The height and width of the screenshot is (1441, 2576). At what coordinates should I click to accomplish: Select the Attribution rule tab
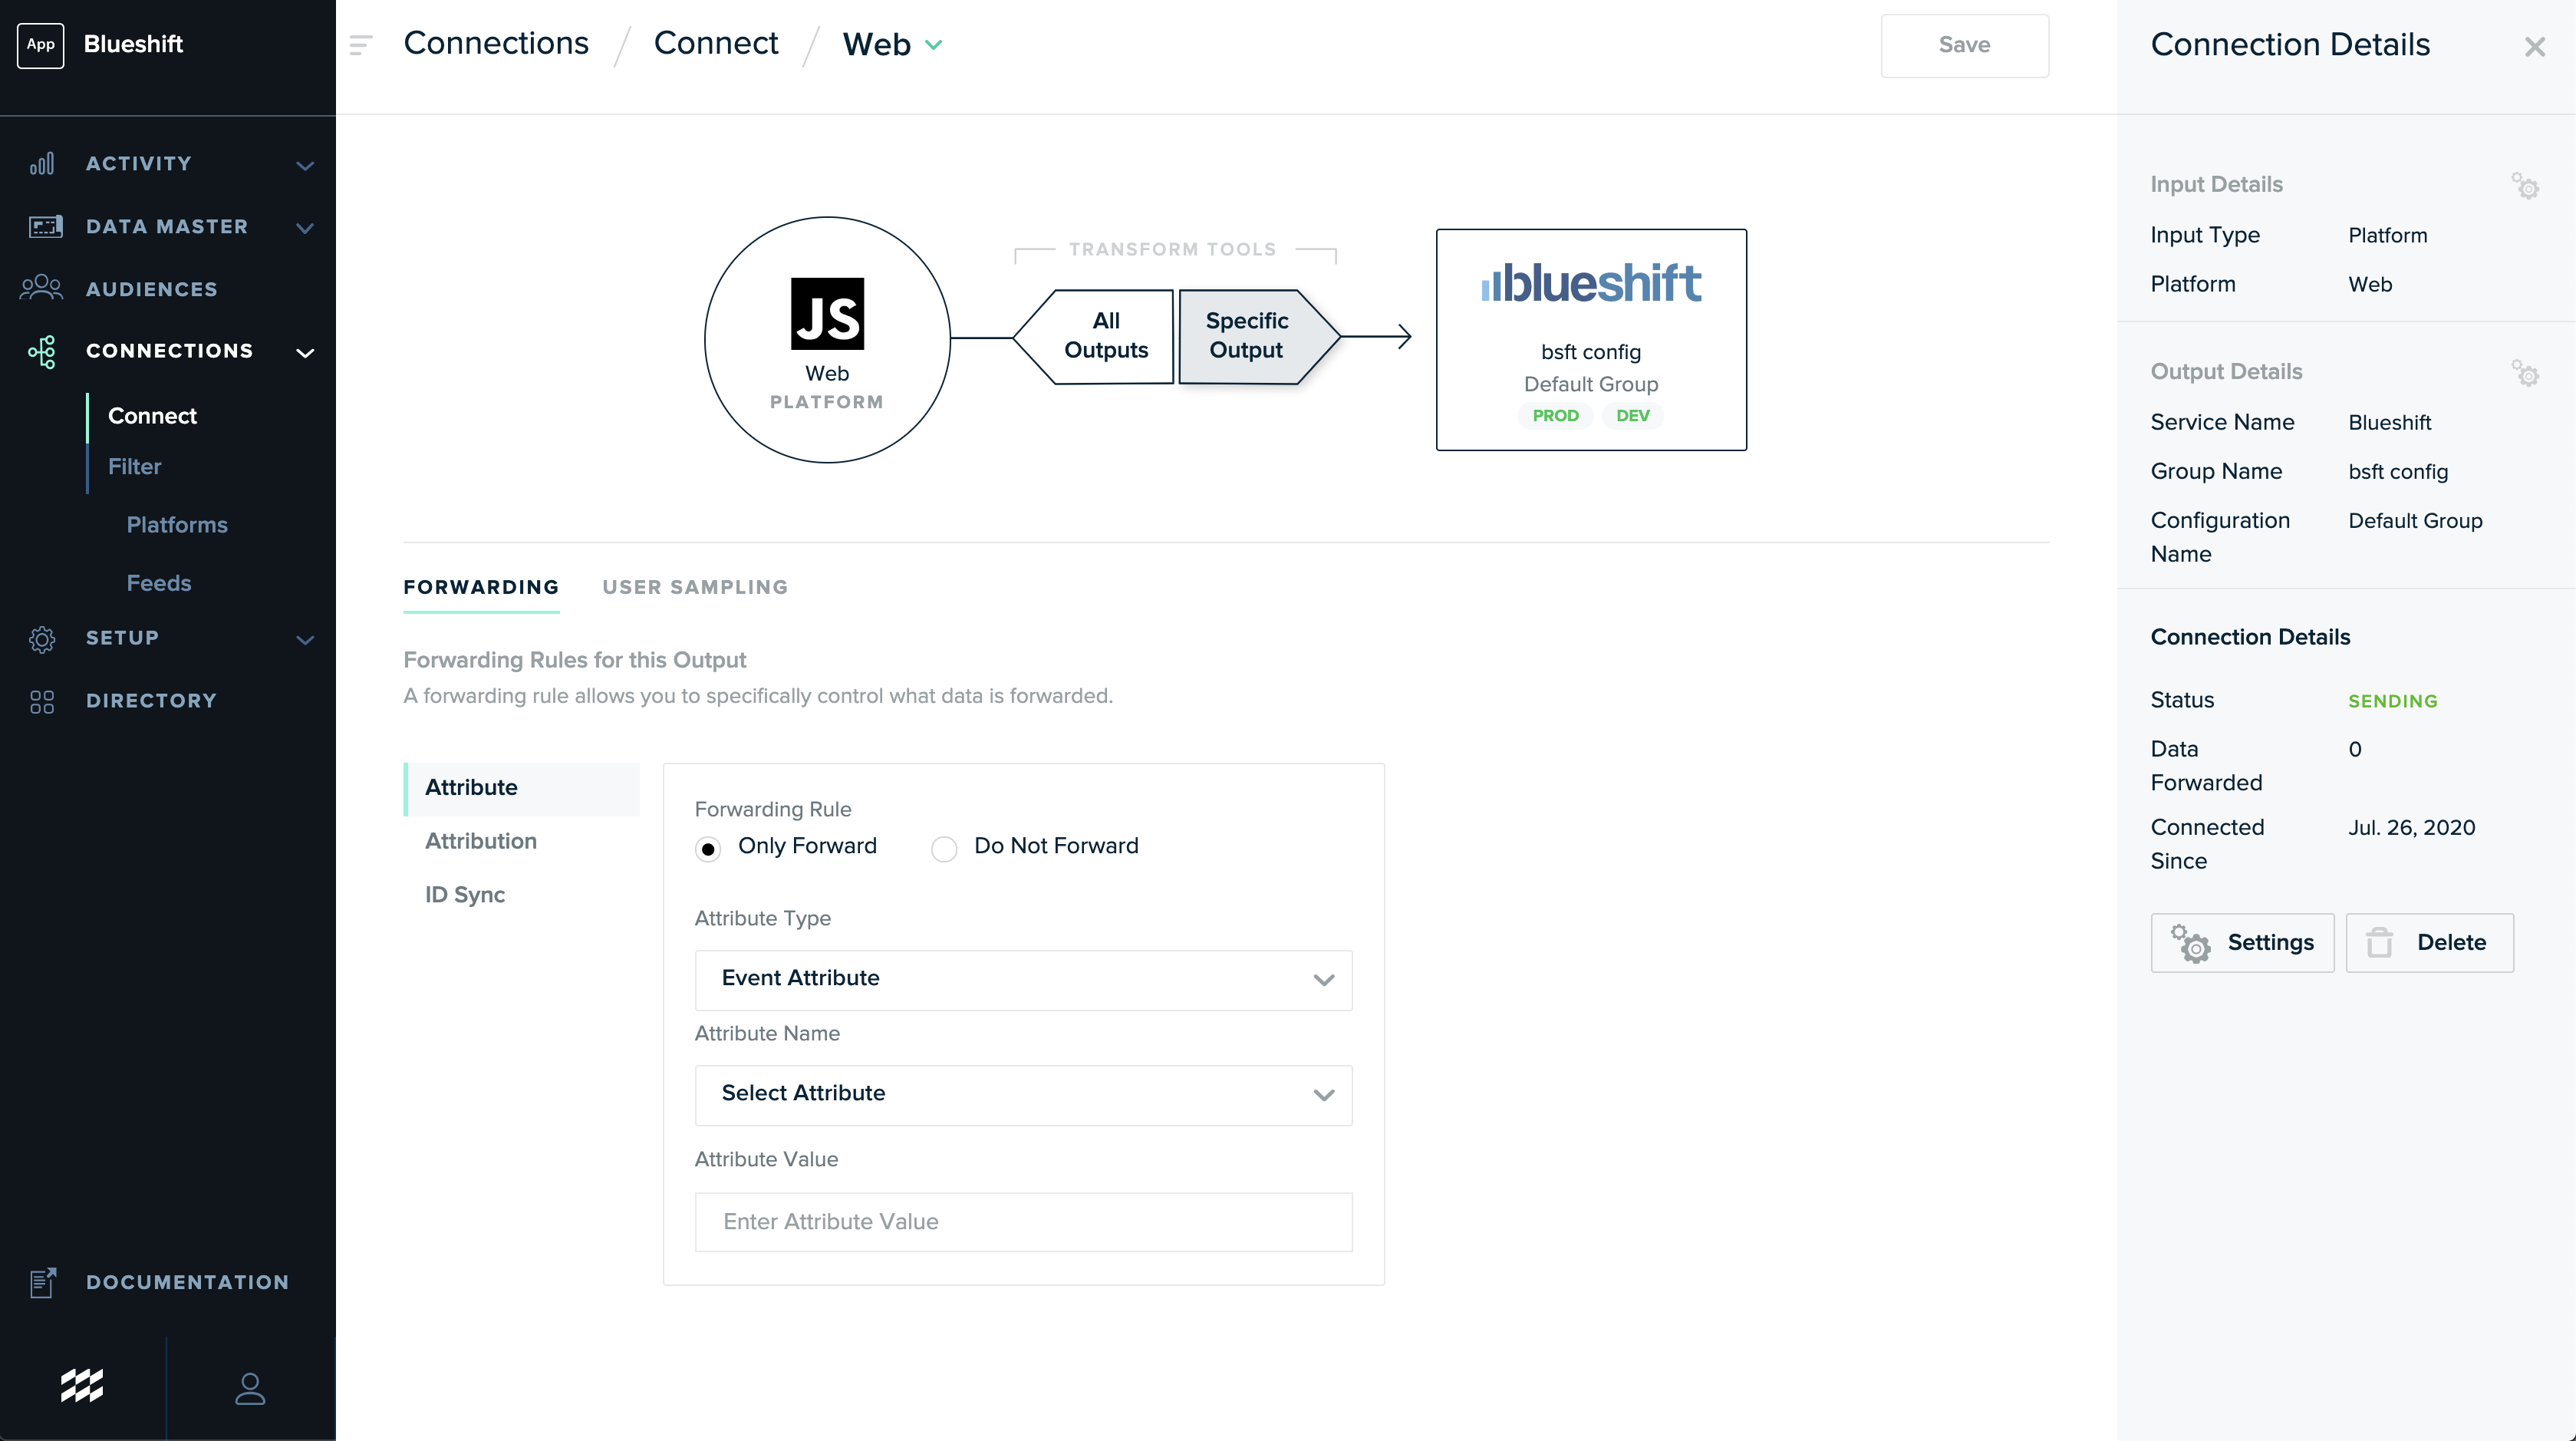point(481,841)
